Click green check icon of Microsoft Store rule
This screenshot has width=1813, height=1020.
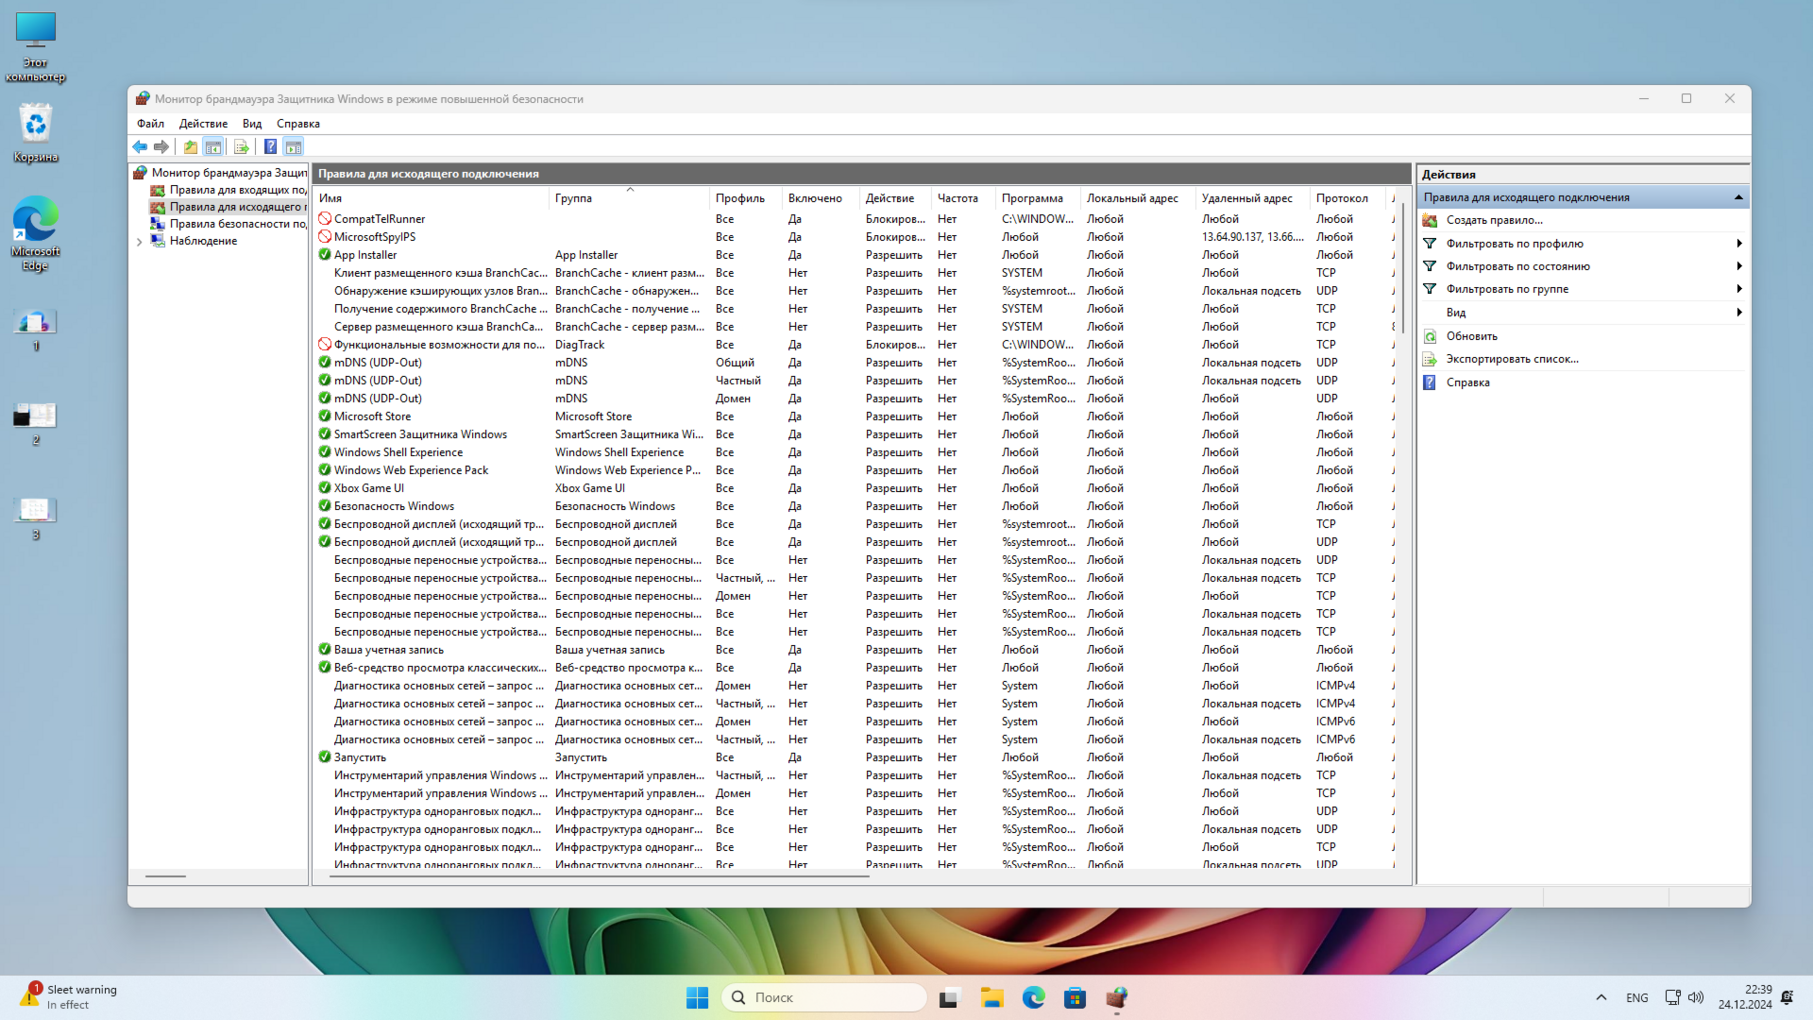pos(324,416)
